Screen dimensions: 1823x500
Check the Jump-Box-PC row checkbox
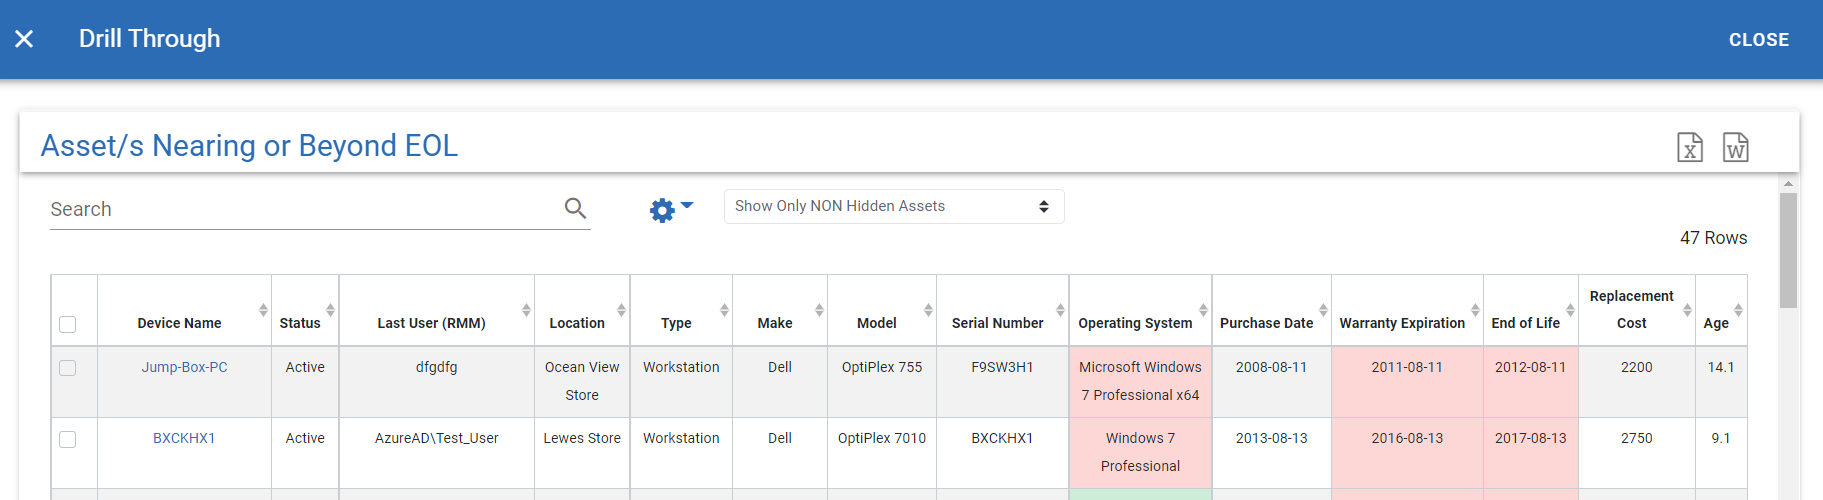pos(67,368)
